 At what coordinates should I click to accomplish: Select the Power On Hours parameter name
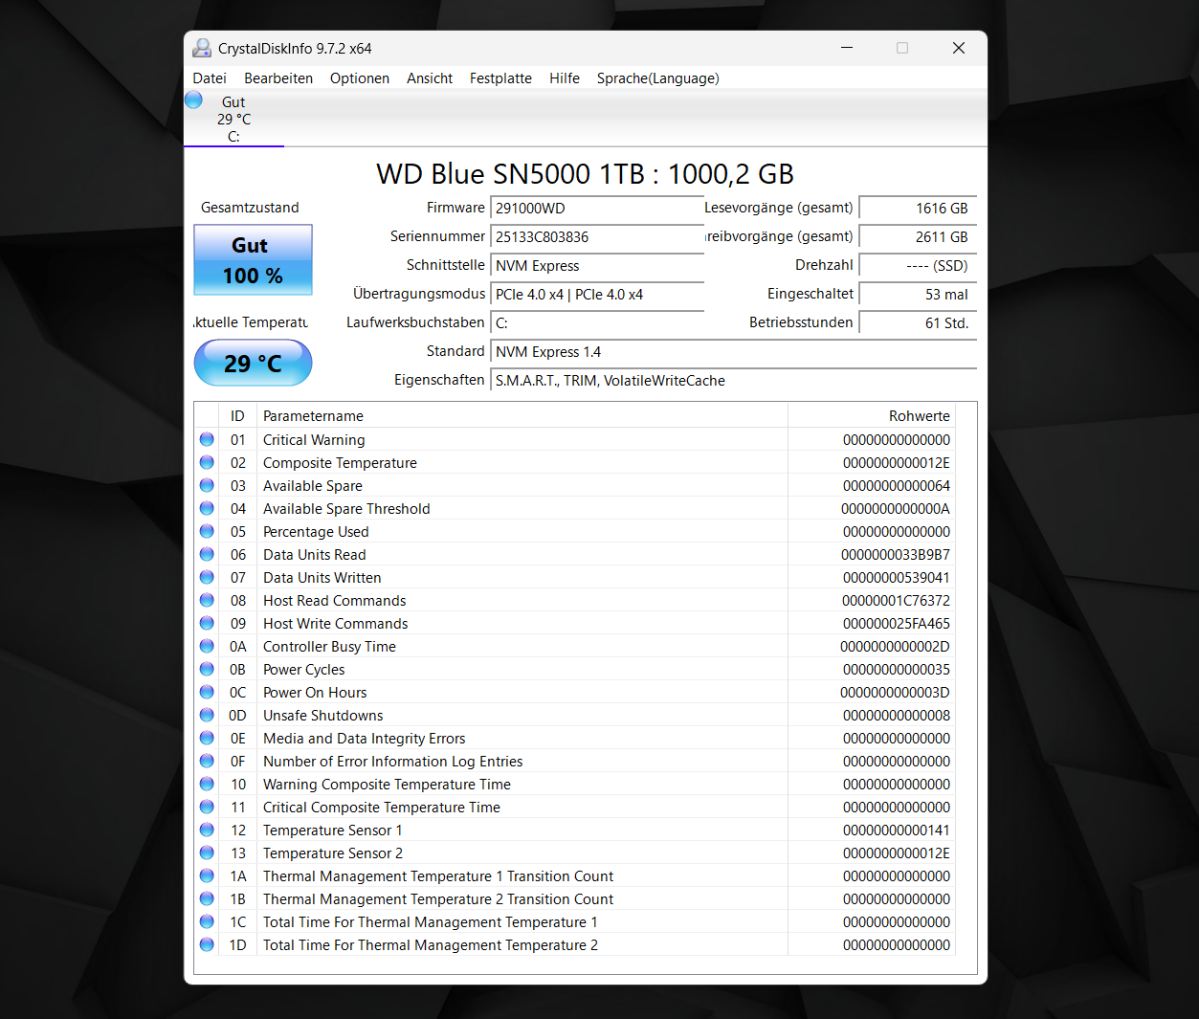tap(315, 692)
